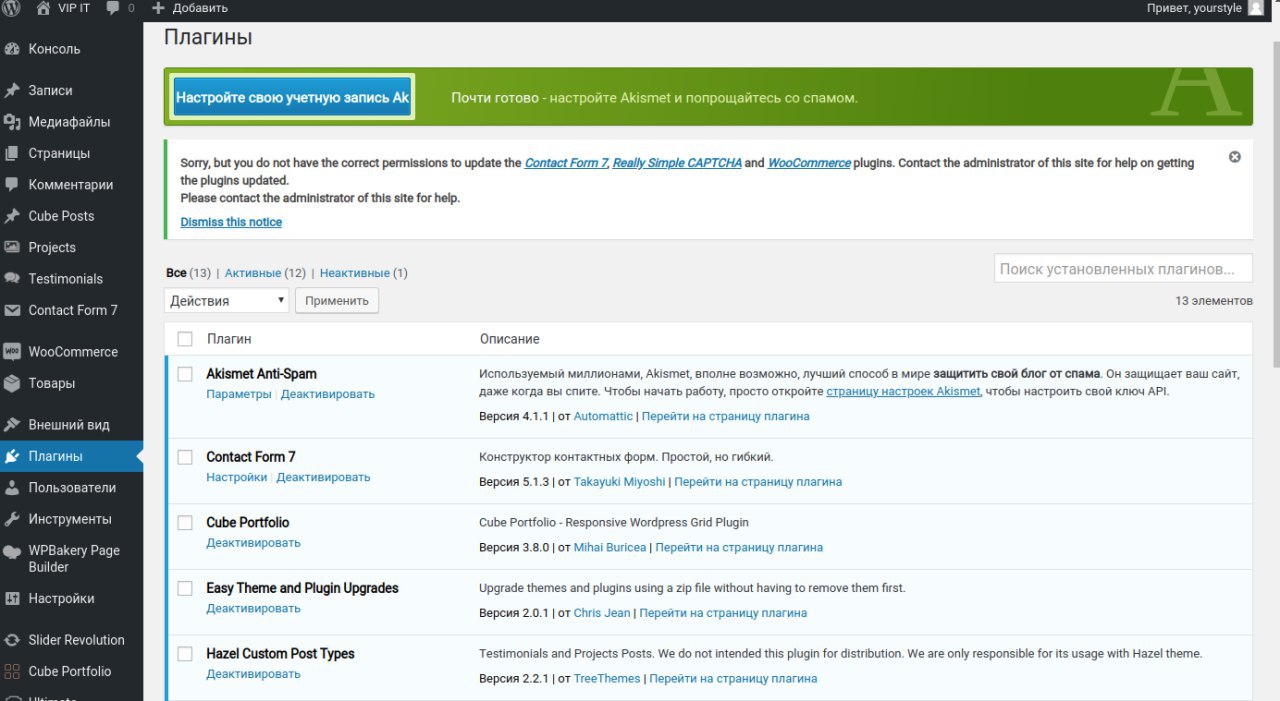Viewport: 1280px width, 701px height.
Task: Click the WooCommerce icon in the sidebar
Action: click(12, 352)
